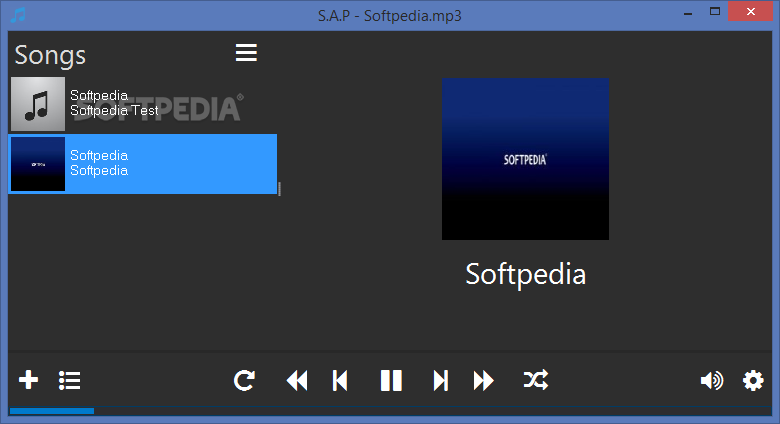Click the playback progress bar
The height and width of the screenshot is (424, 780).
(x=390, y=411)
